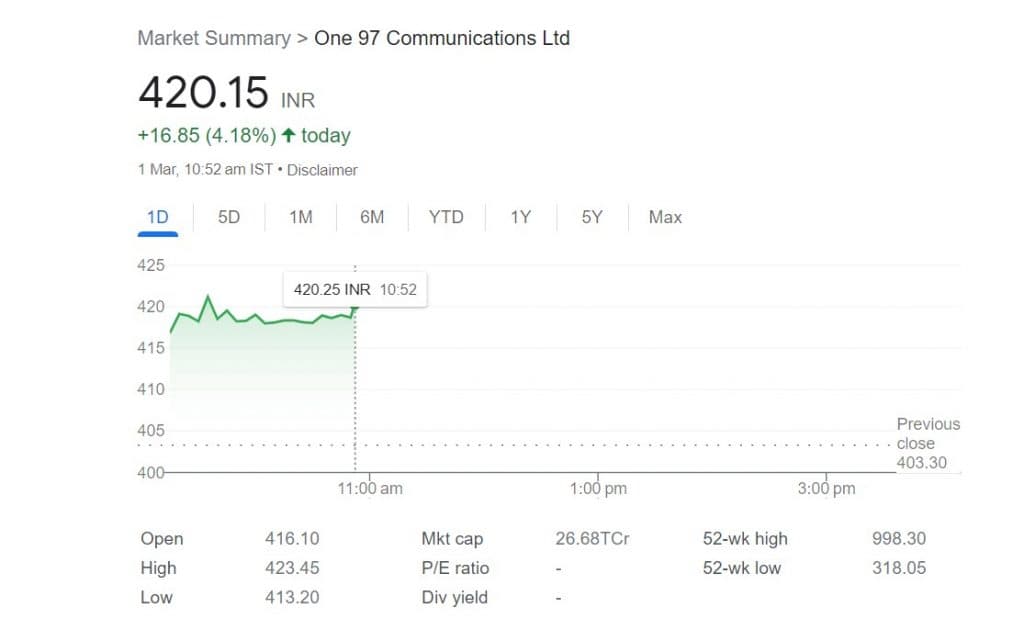This screenshot has height=630, width=1024.
Task: Click the 1:00 pm time axis label
Action: (598, 489)
